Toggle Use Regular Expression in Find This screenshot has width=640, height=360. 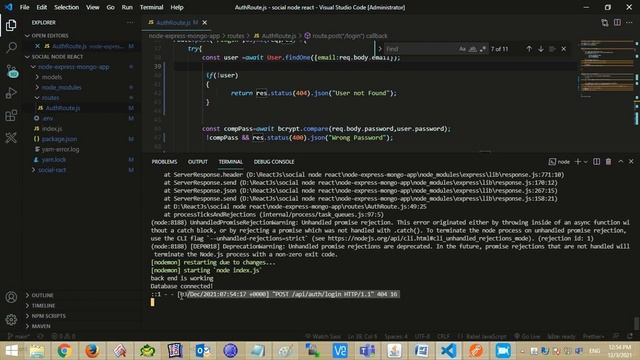click(483, 49)
